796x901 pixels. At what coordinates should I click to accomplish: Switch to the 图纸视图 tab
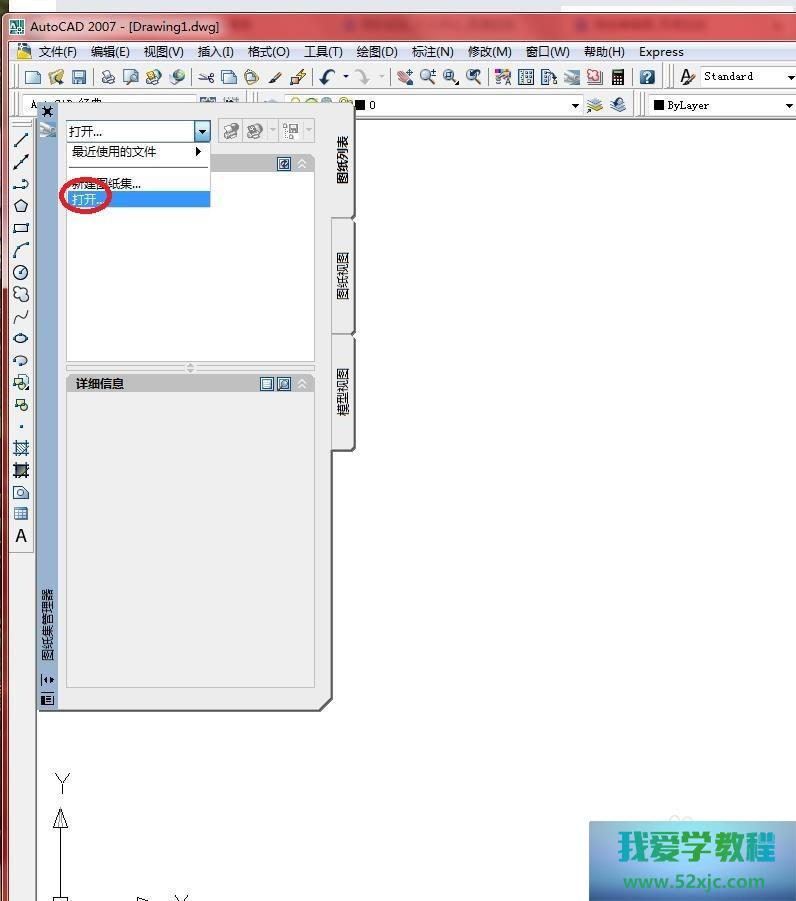(343, 276)
